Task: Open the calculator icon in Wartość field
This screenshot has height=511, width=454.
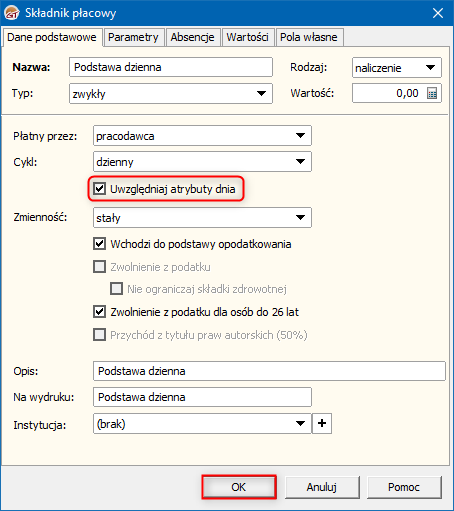Action: tap(432, 93)
